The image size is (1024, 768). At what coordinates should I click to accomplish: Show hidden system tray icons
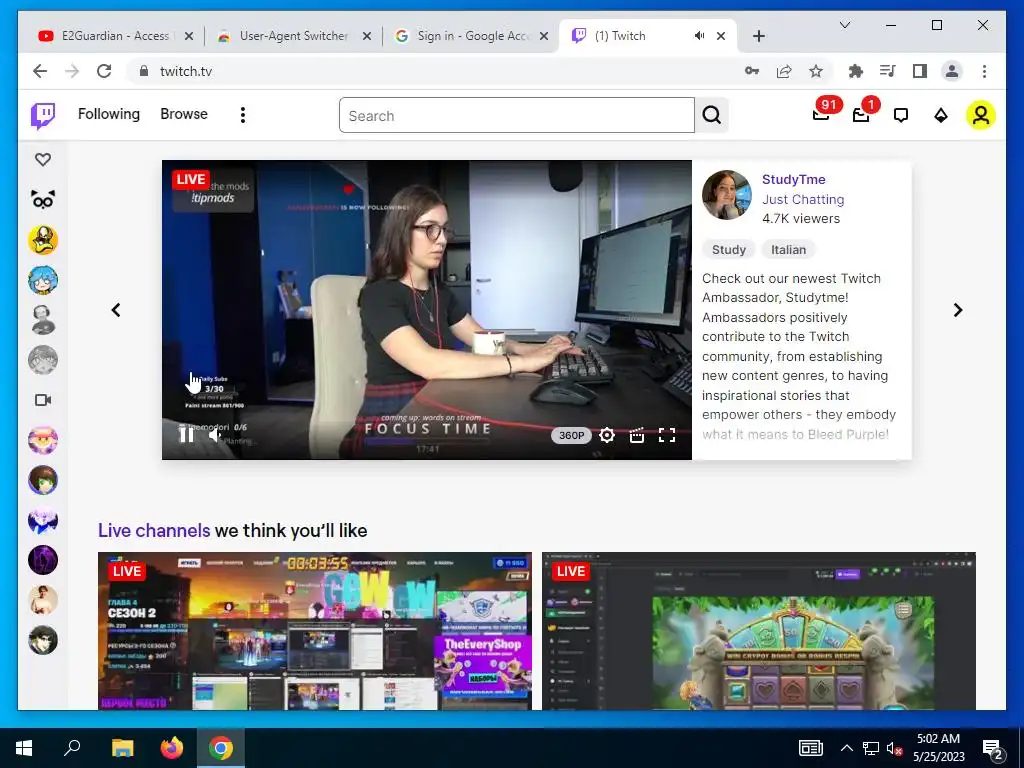pos(846,748)
